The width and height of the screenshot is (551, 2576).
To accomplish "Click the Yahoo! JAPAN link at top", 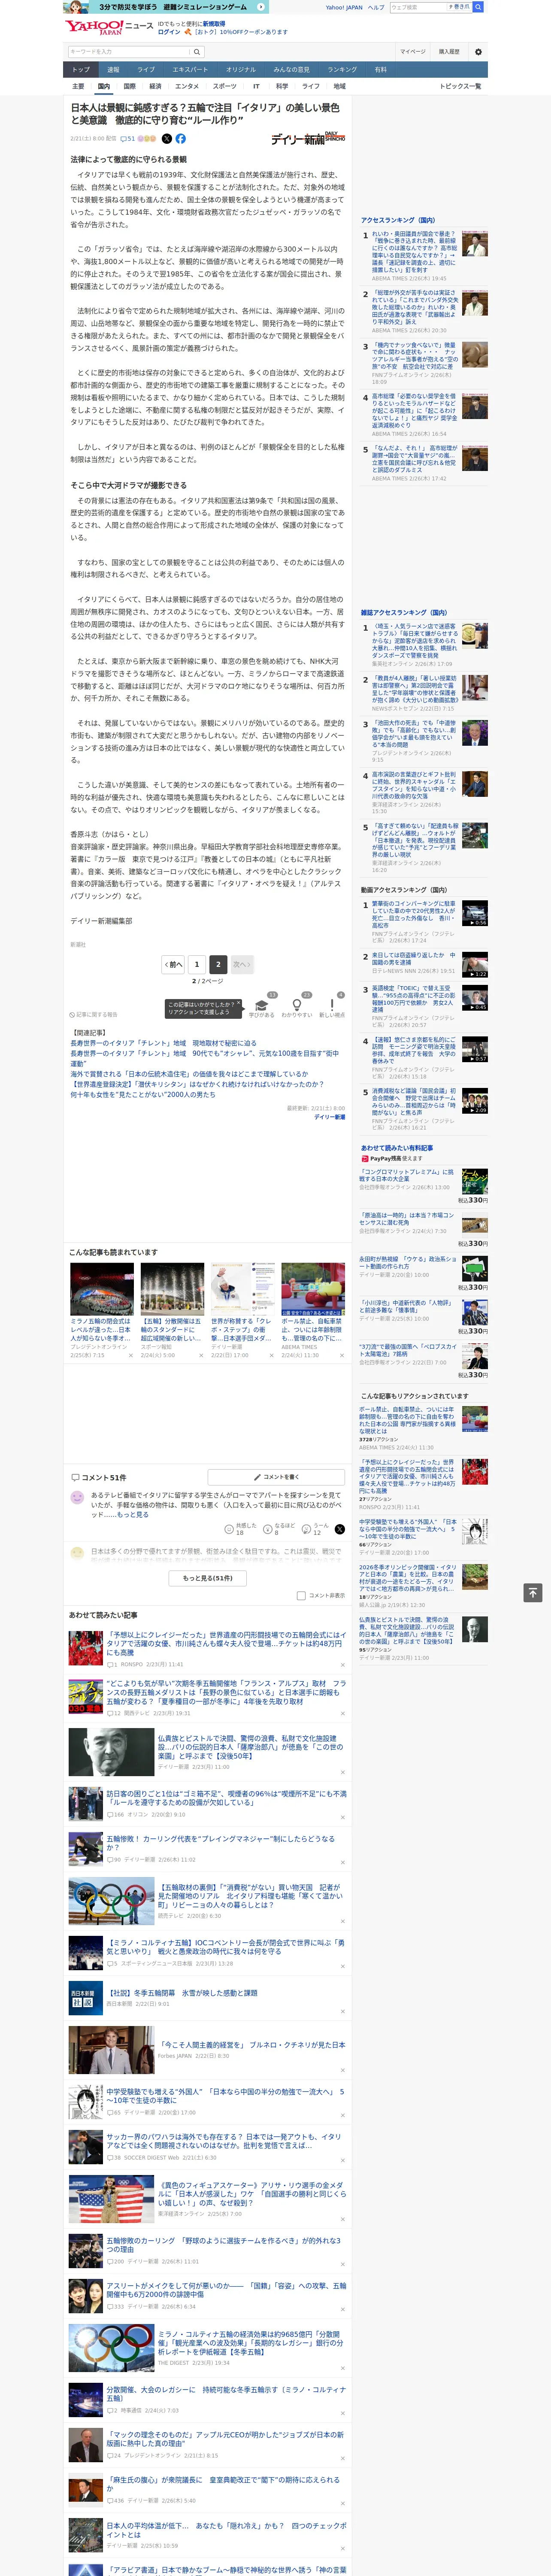I will (x=344, y=7).
